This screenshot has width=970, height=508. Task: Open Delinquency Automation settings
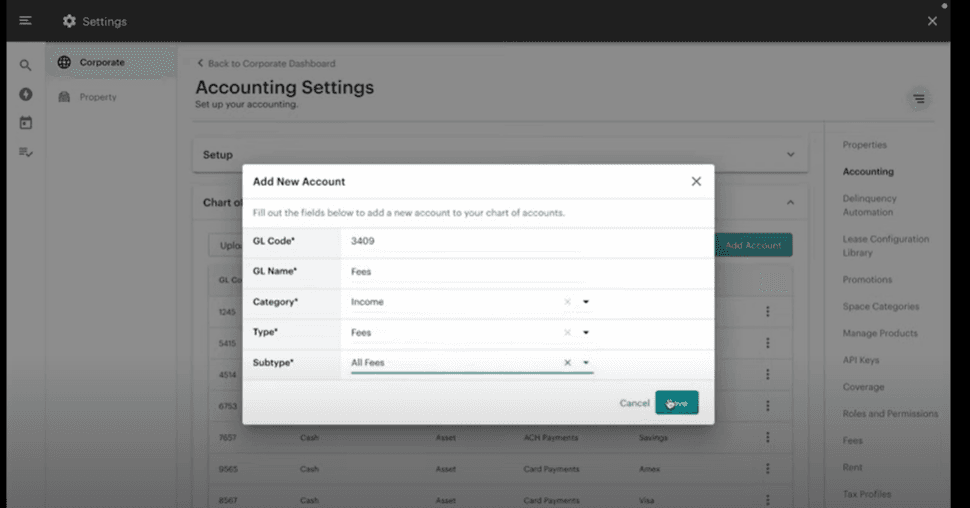coord(869,205)
